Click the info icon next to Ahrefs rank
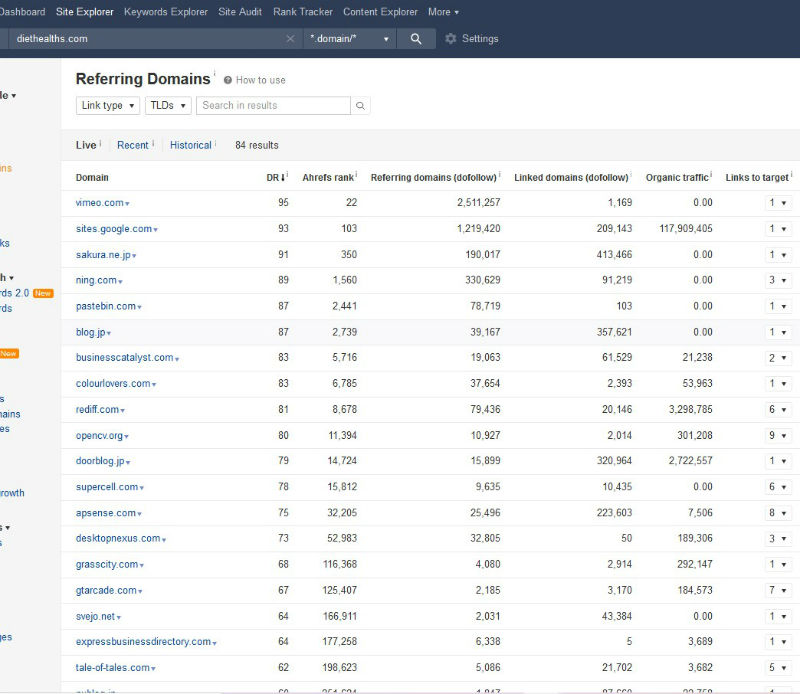Viewport: 800px width, 694px height. pyautogui.click(x=357, y=176)
